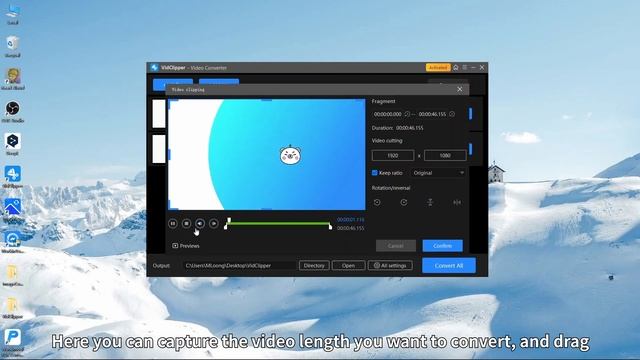The height and width of the screenshot is (360, 640).
Task: Confirm the video clipping settings
Action: [442, 246]
